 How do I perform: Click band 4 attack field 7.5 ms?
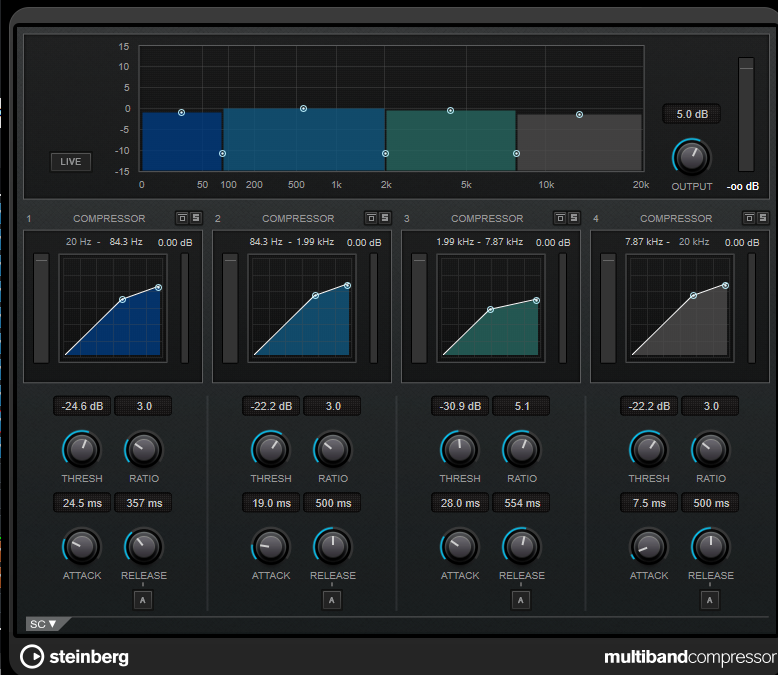pyautogui.click(x=649, y=503)
